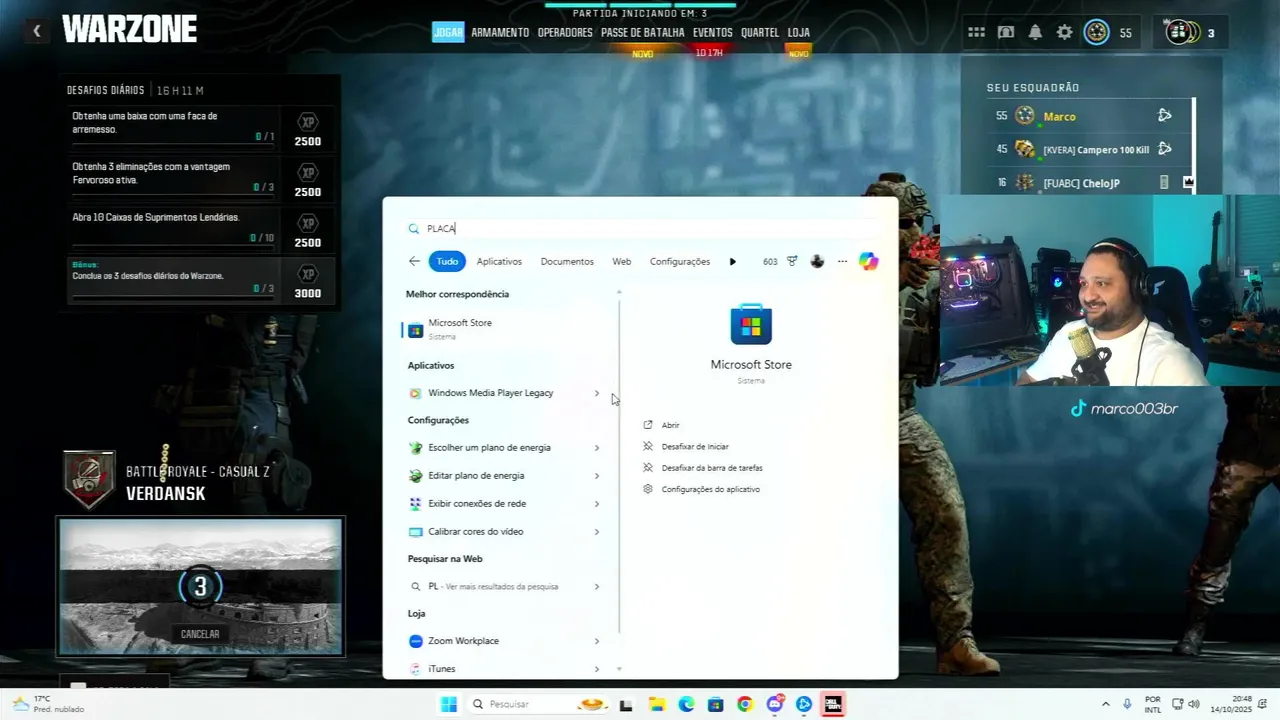Click the Verdansk map thumbnail
Screen dimensions: 1280x720
(x=200, y=587)
